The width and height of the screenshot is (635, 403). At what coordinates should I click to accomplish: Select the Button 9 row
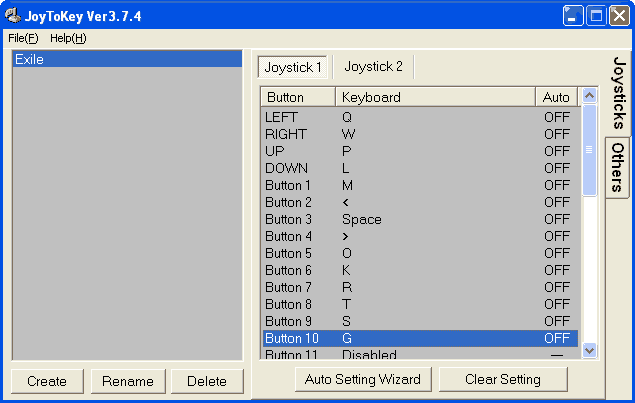[x=420, y=321]
